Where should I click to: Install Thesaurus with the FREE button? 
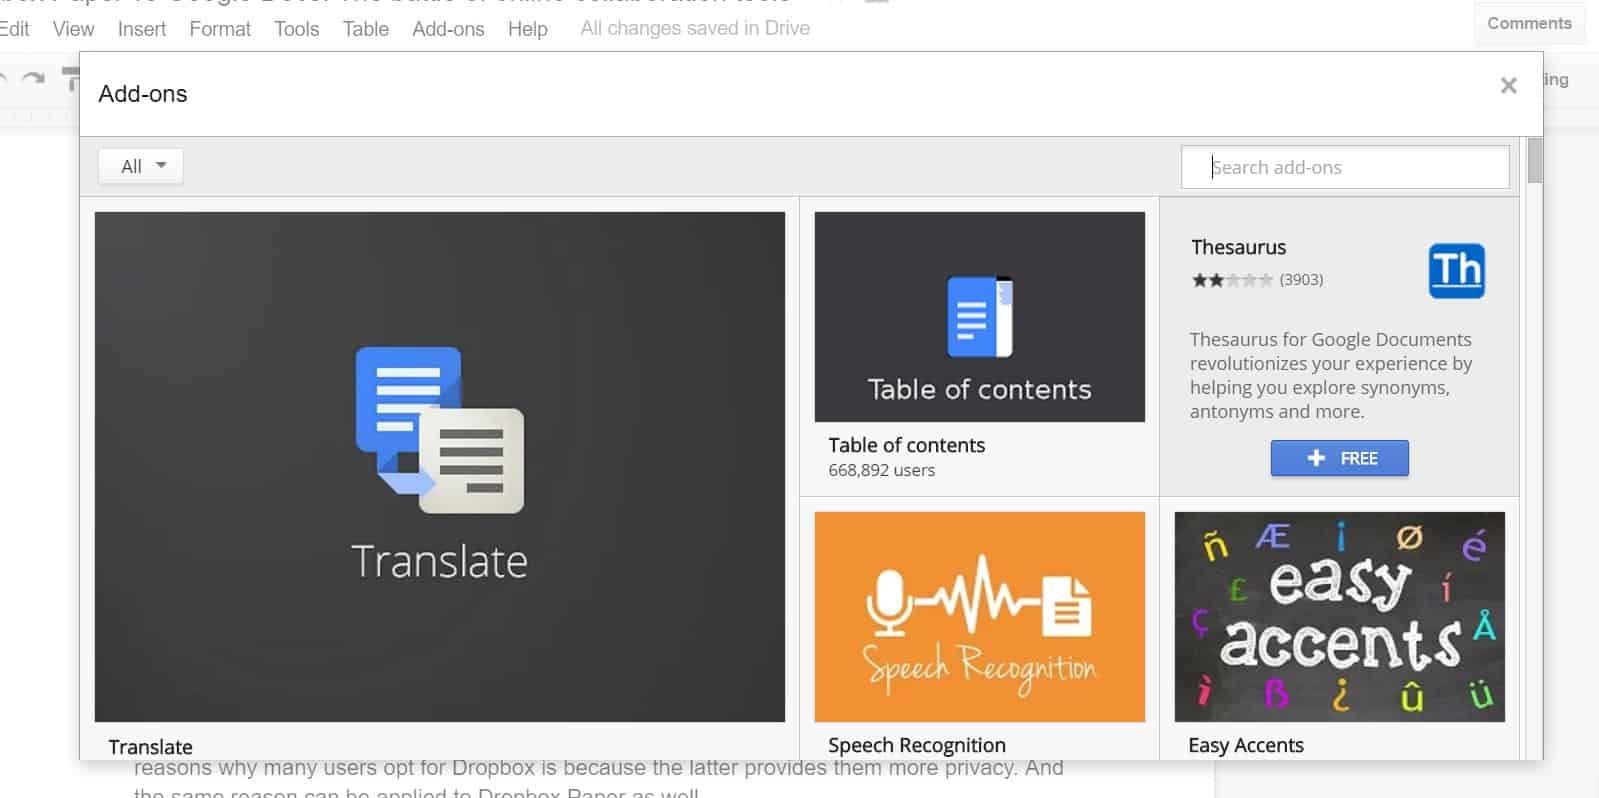pyautogui.click(x=1340, y=458)
